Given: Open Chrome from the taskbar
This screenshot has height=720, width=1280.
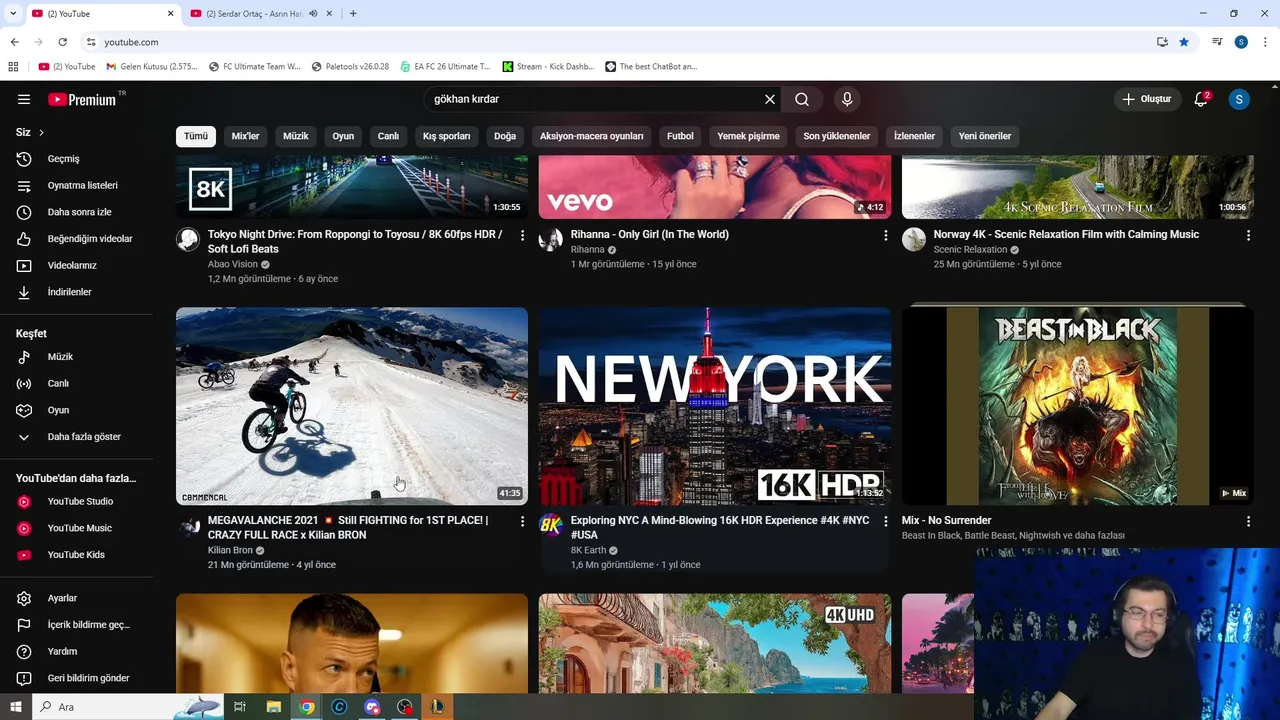Looking at the screenshot, I should point(307,707).
